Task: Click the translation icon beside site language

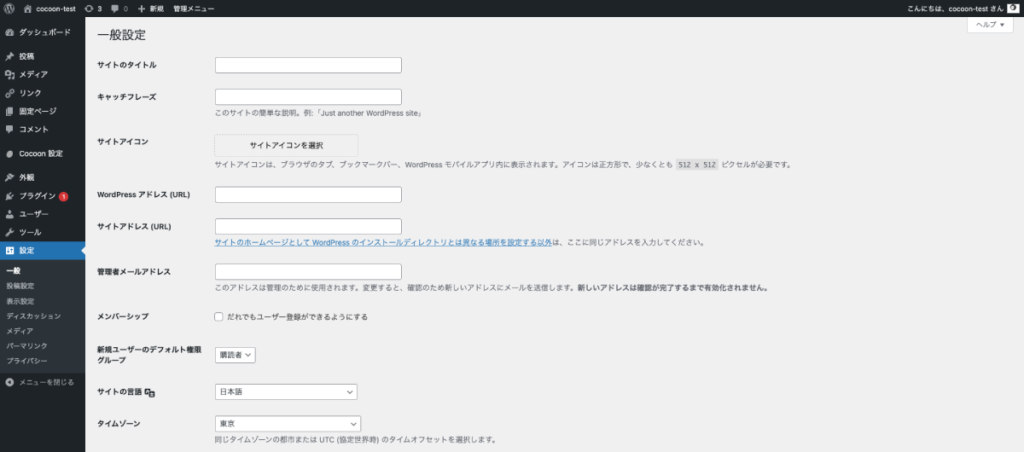Action: click(x=150, y=393)
